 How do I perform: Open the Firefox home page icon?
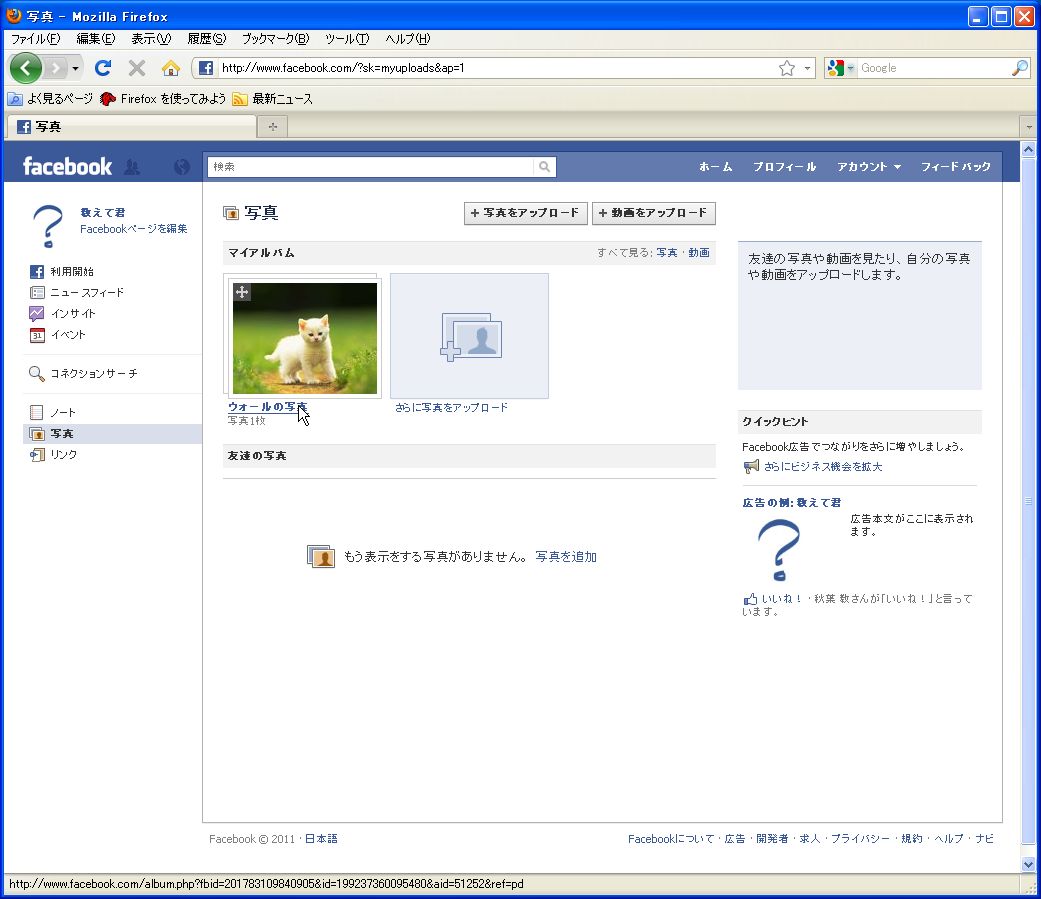click(171, 68)
